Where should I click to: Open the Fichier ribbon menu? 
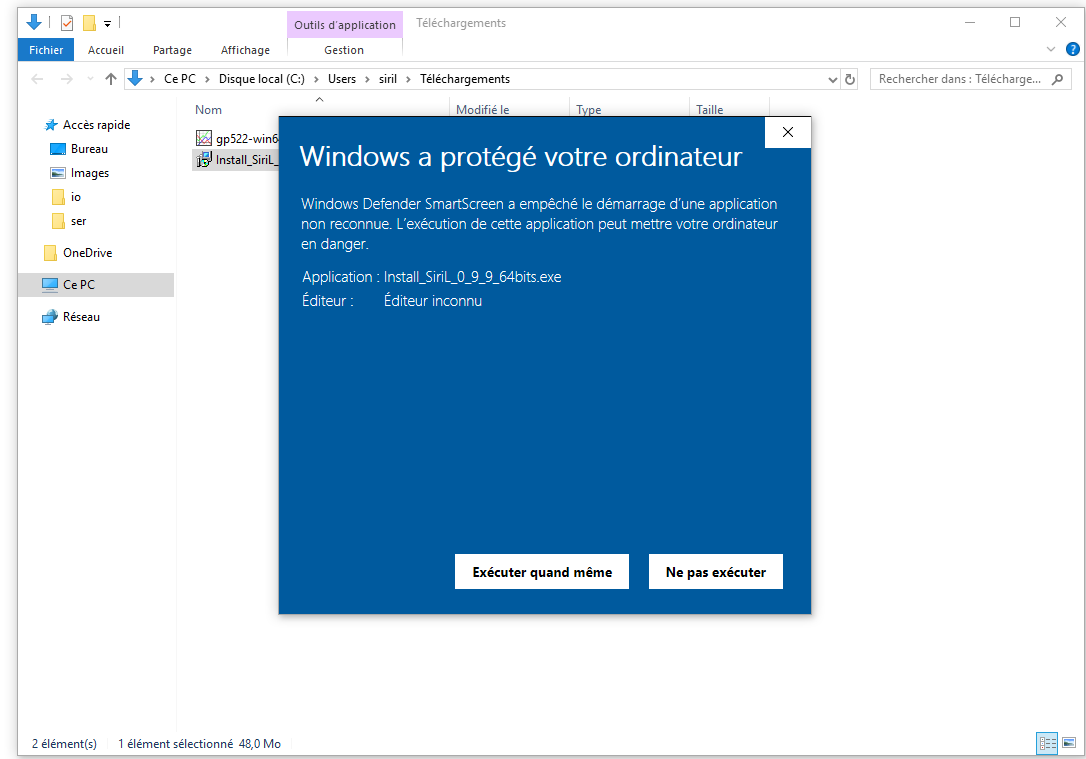[46, 50]
